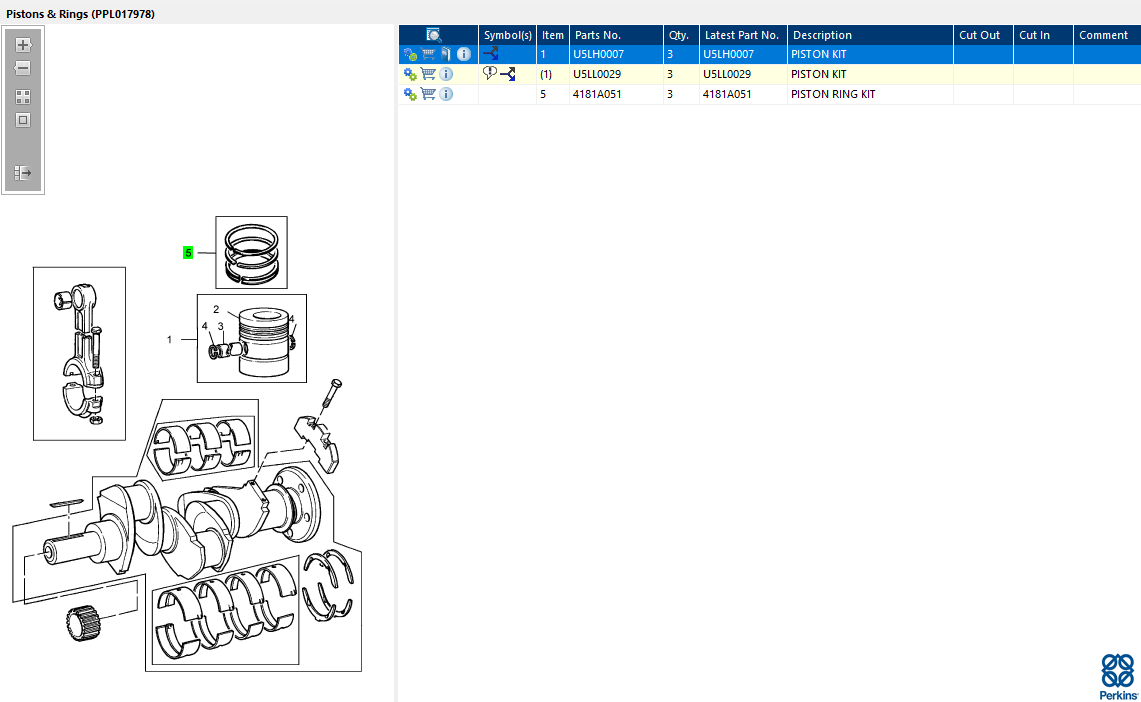Image resolution: width=1141 pixels, height=702 pixels.
Task: Click the Pistons & Rings (PPL017978) title
Action: click(x=80, y=14)
